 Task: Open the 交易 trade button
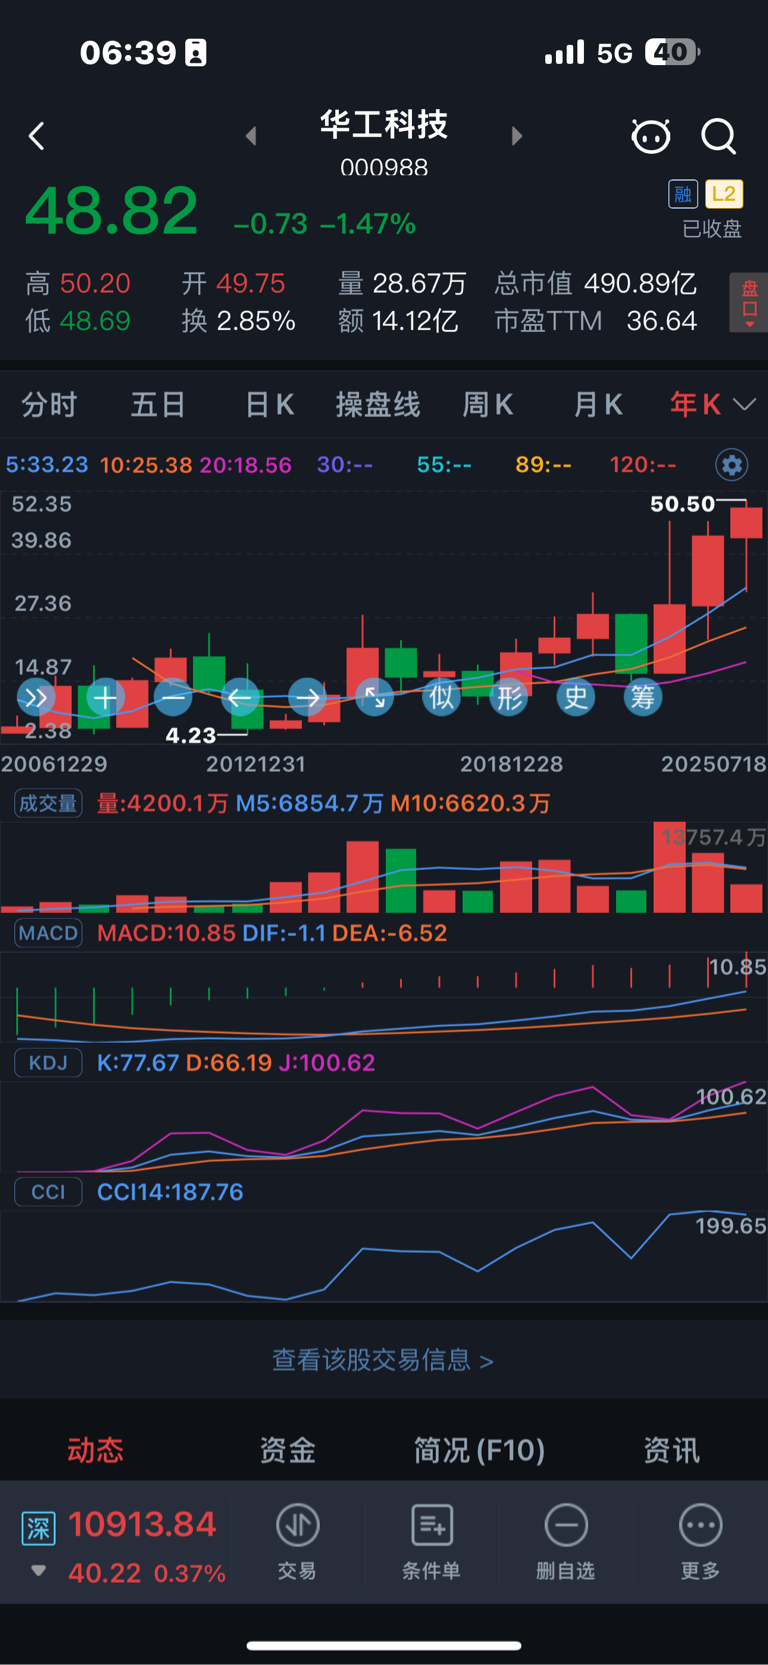[297, 1542]
